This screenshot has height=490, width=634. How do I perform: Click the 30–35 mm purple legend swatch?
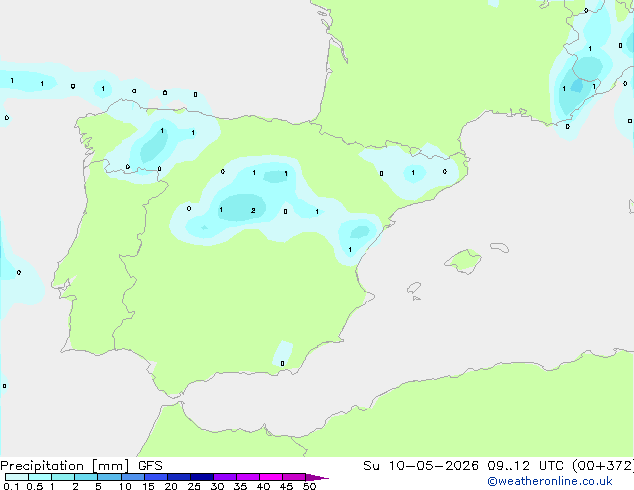point(224,477)
